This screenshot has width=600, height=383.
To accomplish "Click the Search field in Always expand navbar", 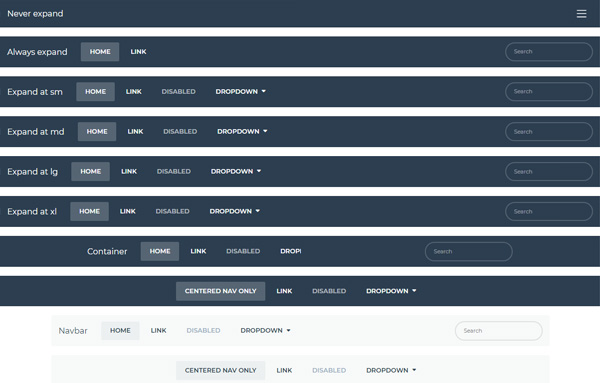I will coord(549,52).
